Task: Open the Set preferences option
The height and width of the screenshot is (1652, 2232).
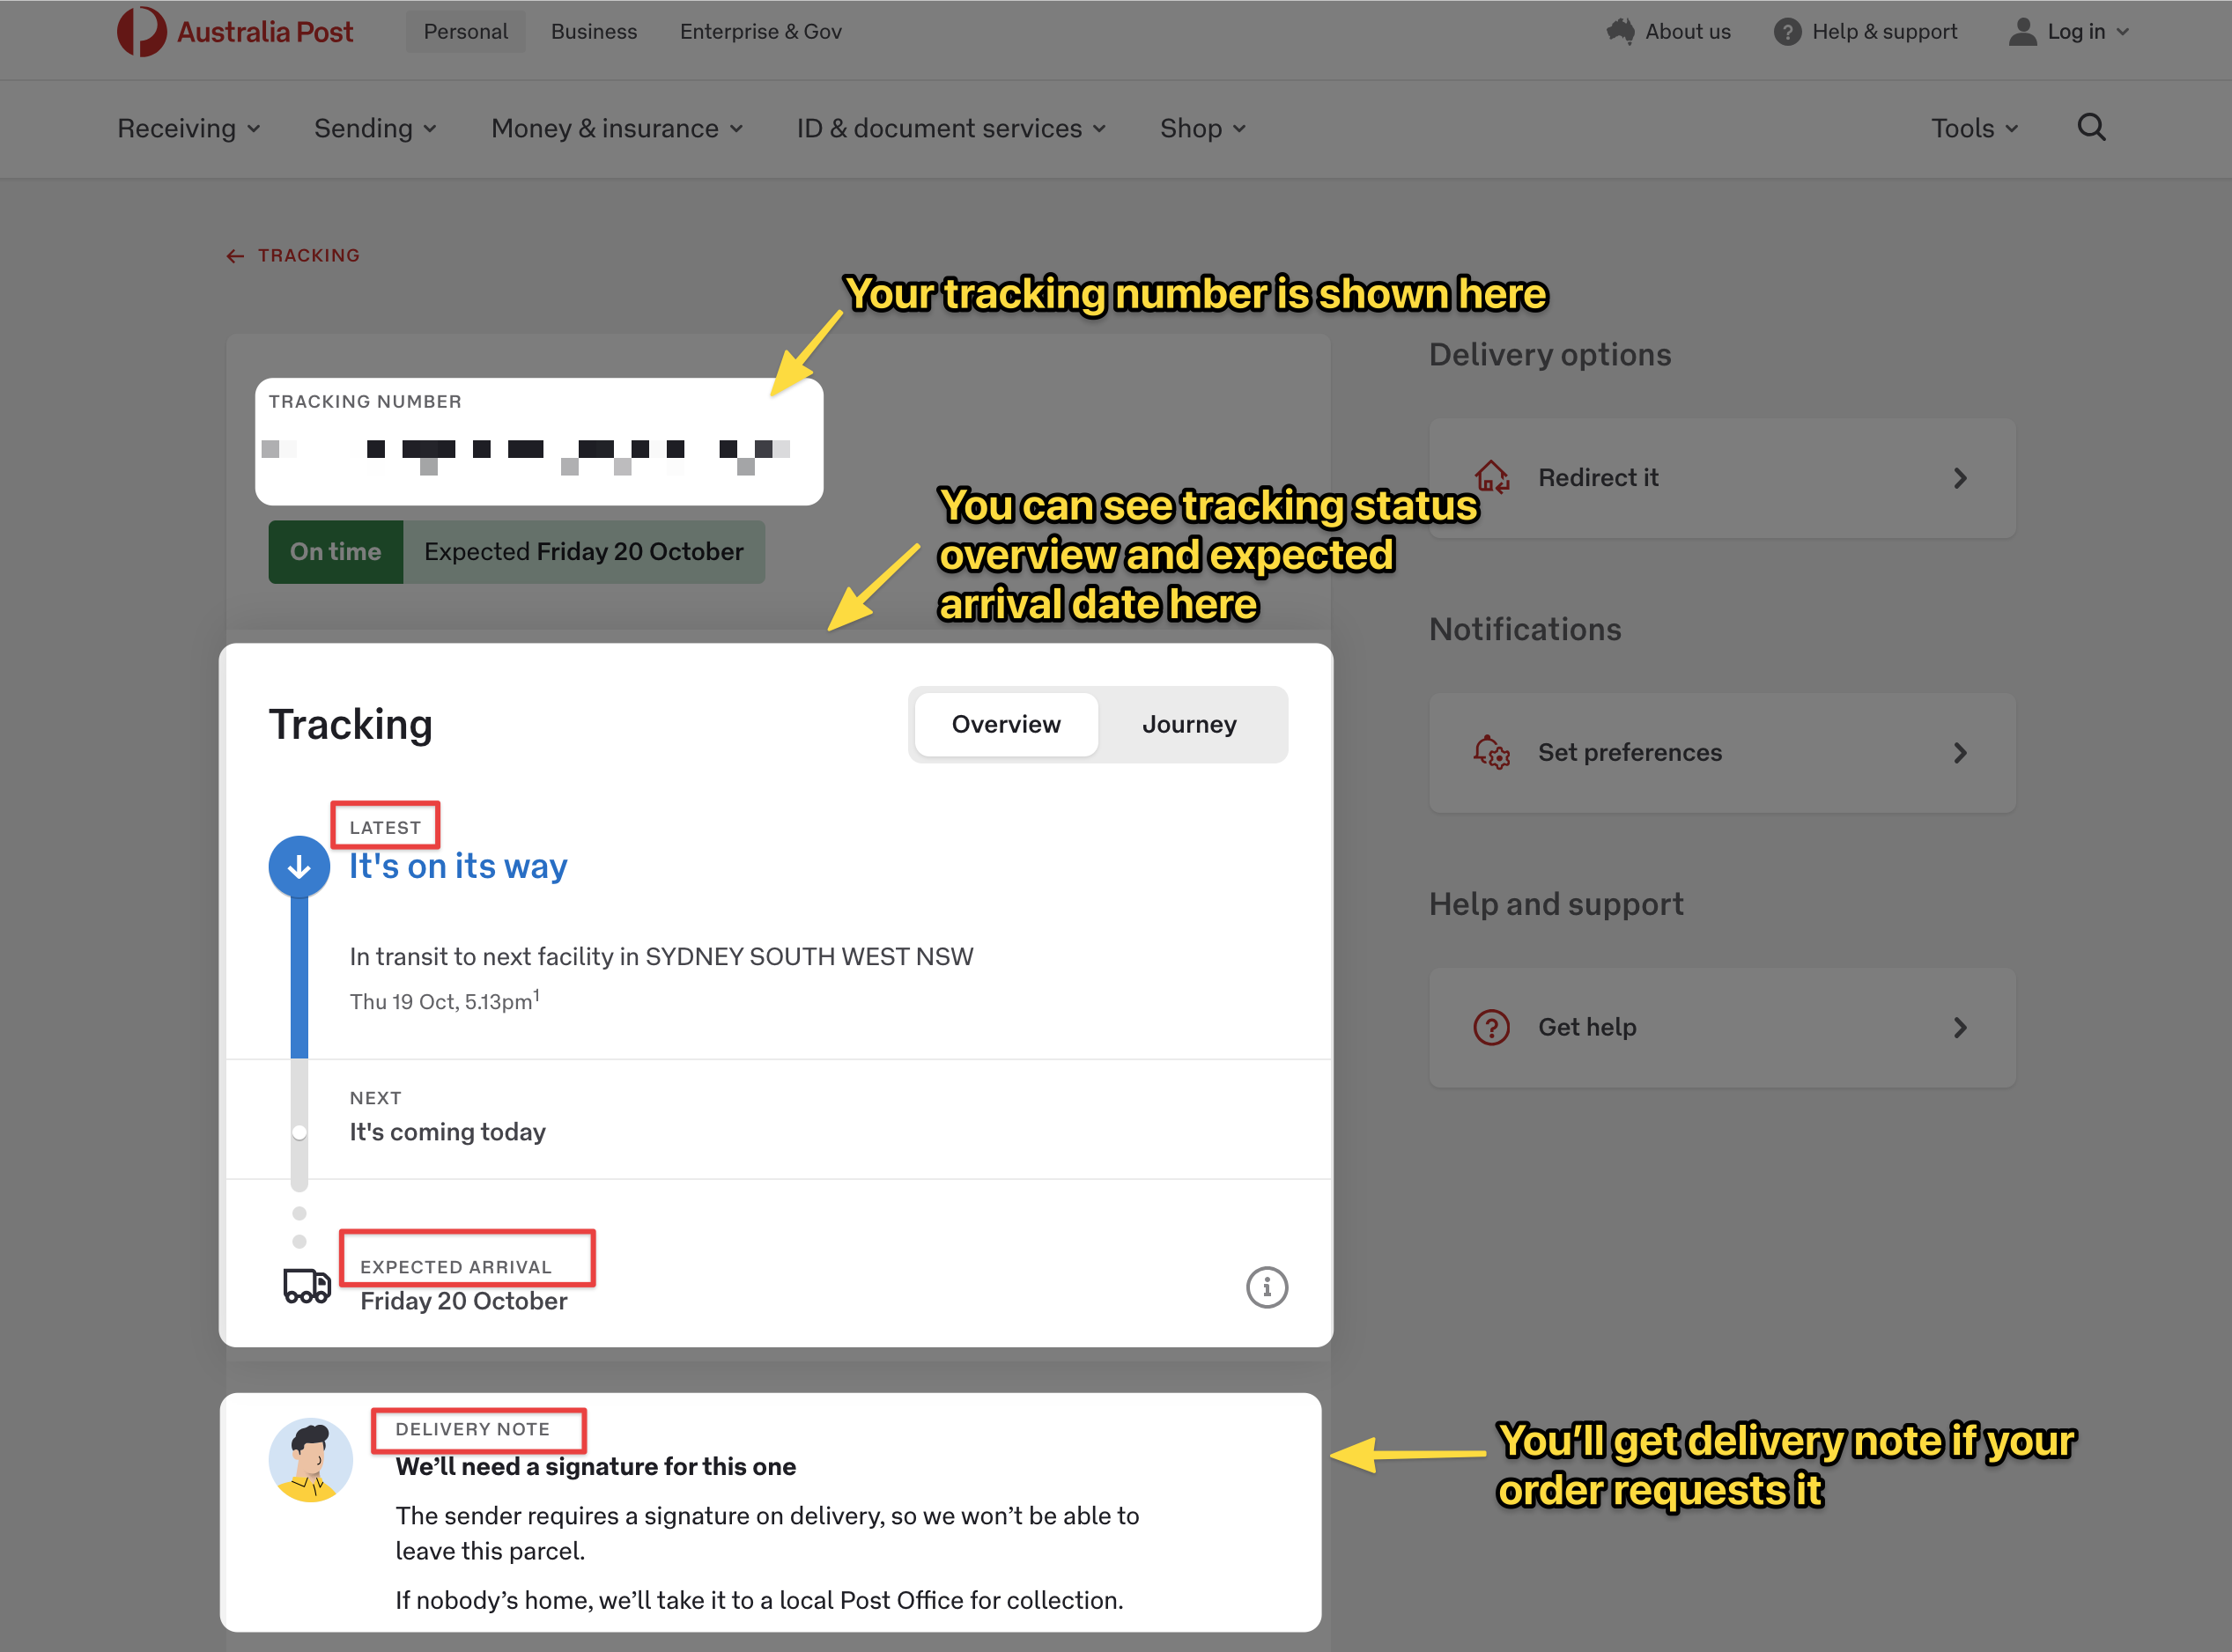Action: [x=1720, y=753]
